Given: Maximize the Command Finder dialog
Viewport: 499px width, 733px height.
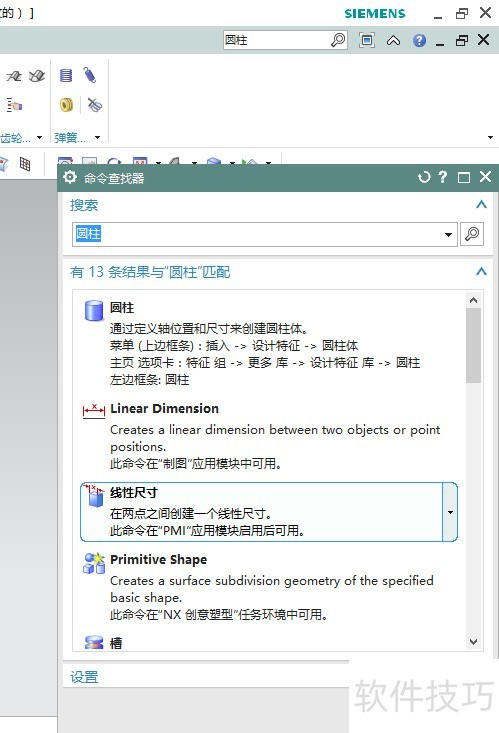Looking at the screenshot, I should pos(463,178).
